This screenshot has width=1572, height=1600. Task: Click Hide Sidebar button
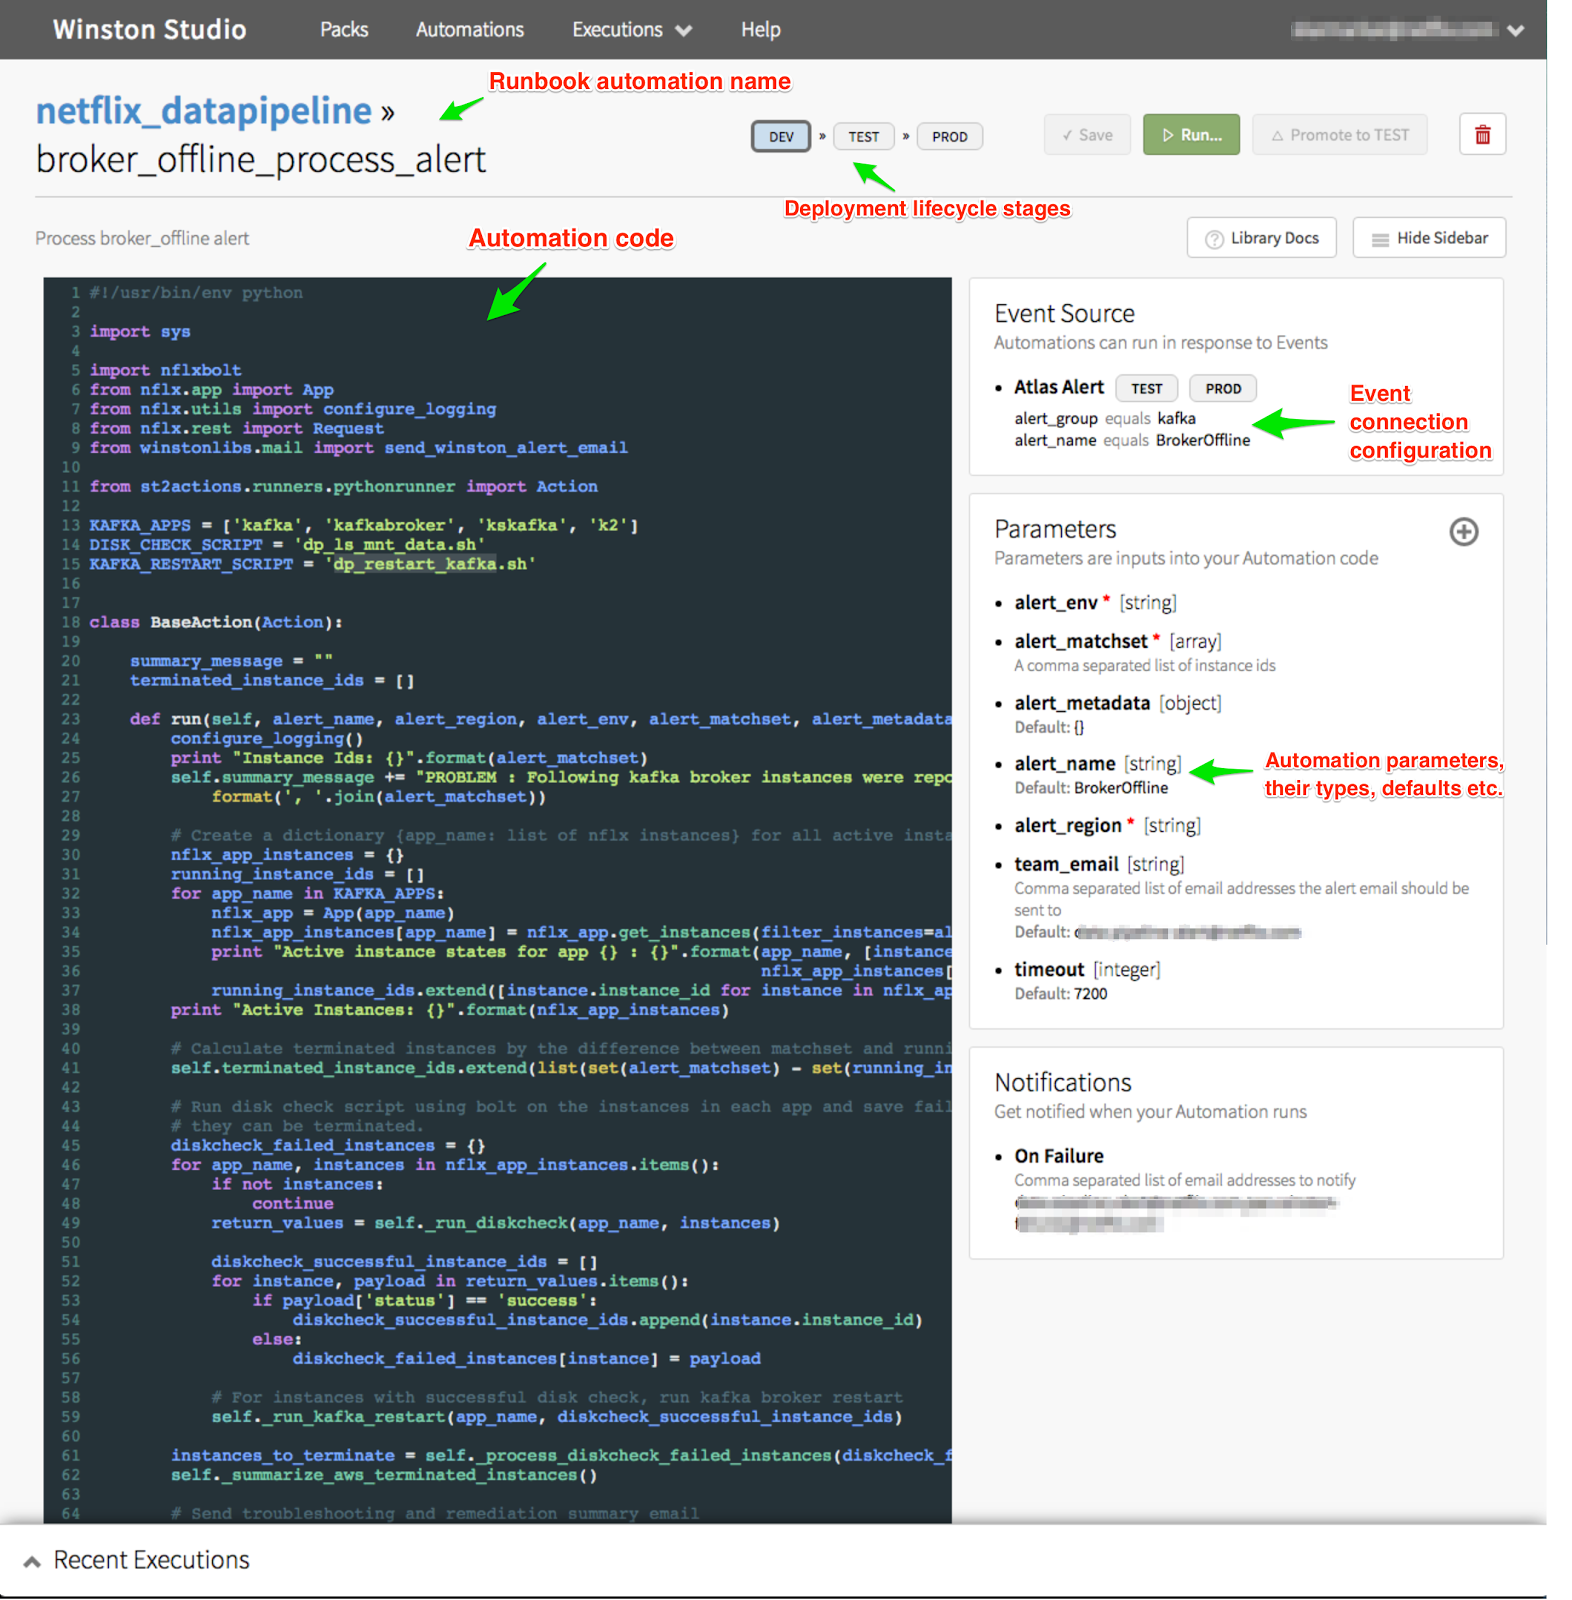(x=1429, y=238)
